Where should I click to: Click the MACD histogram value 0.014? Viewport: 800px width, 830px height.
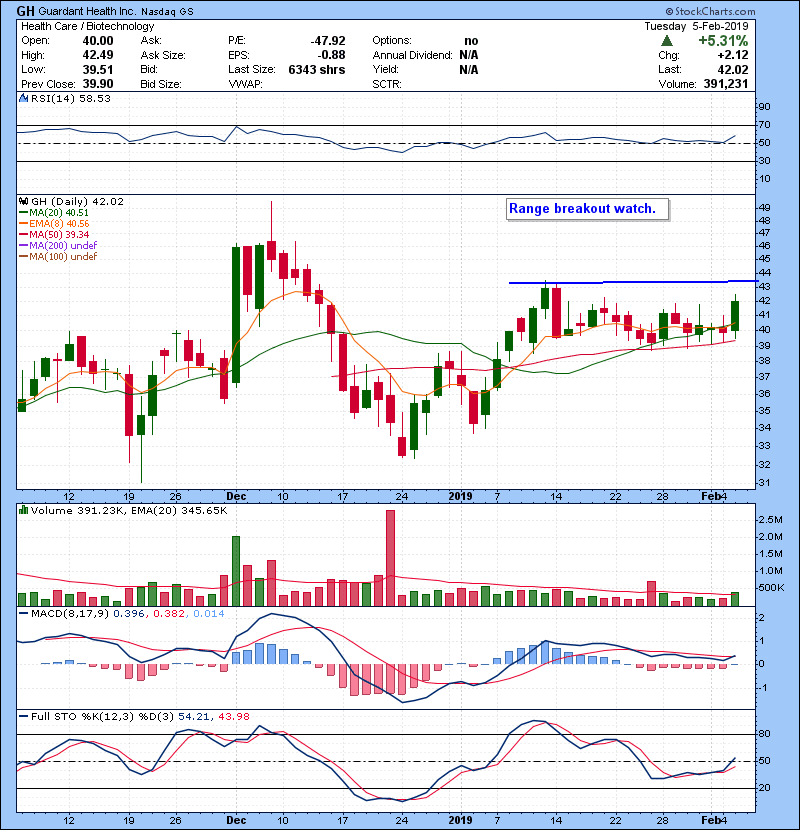pyautogui.click(x=209, y=614)
